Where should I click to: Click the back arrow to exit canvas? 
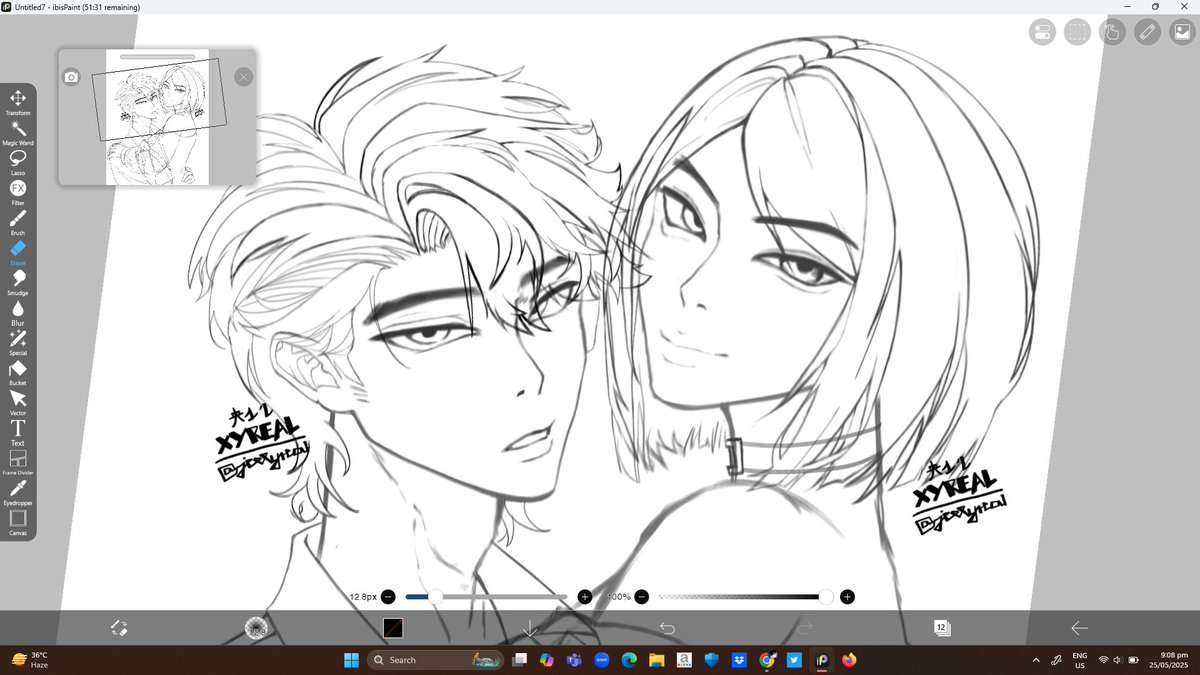(x=1079, y=628)
